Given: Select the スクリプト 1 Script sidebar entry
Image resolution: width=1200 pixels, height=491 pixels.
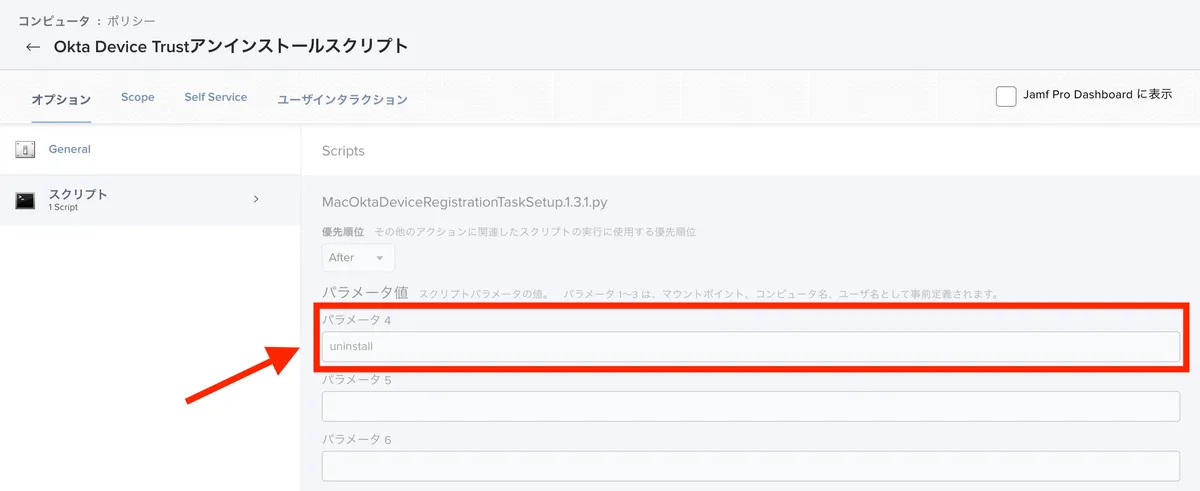Looking at the screenshot, I should [x=78, y=199].
